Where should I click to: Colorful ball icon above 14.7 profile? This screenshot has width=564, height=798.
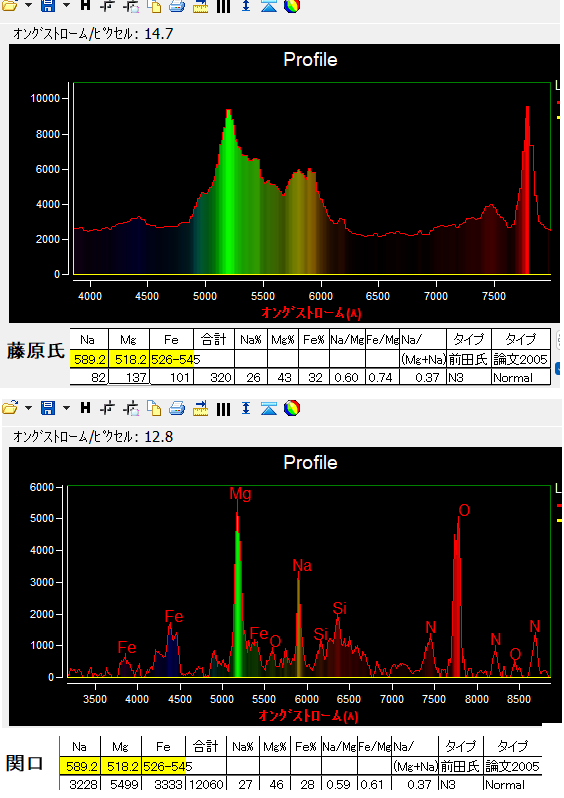(x=292, y=6)
